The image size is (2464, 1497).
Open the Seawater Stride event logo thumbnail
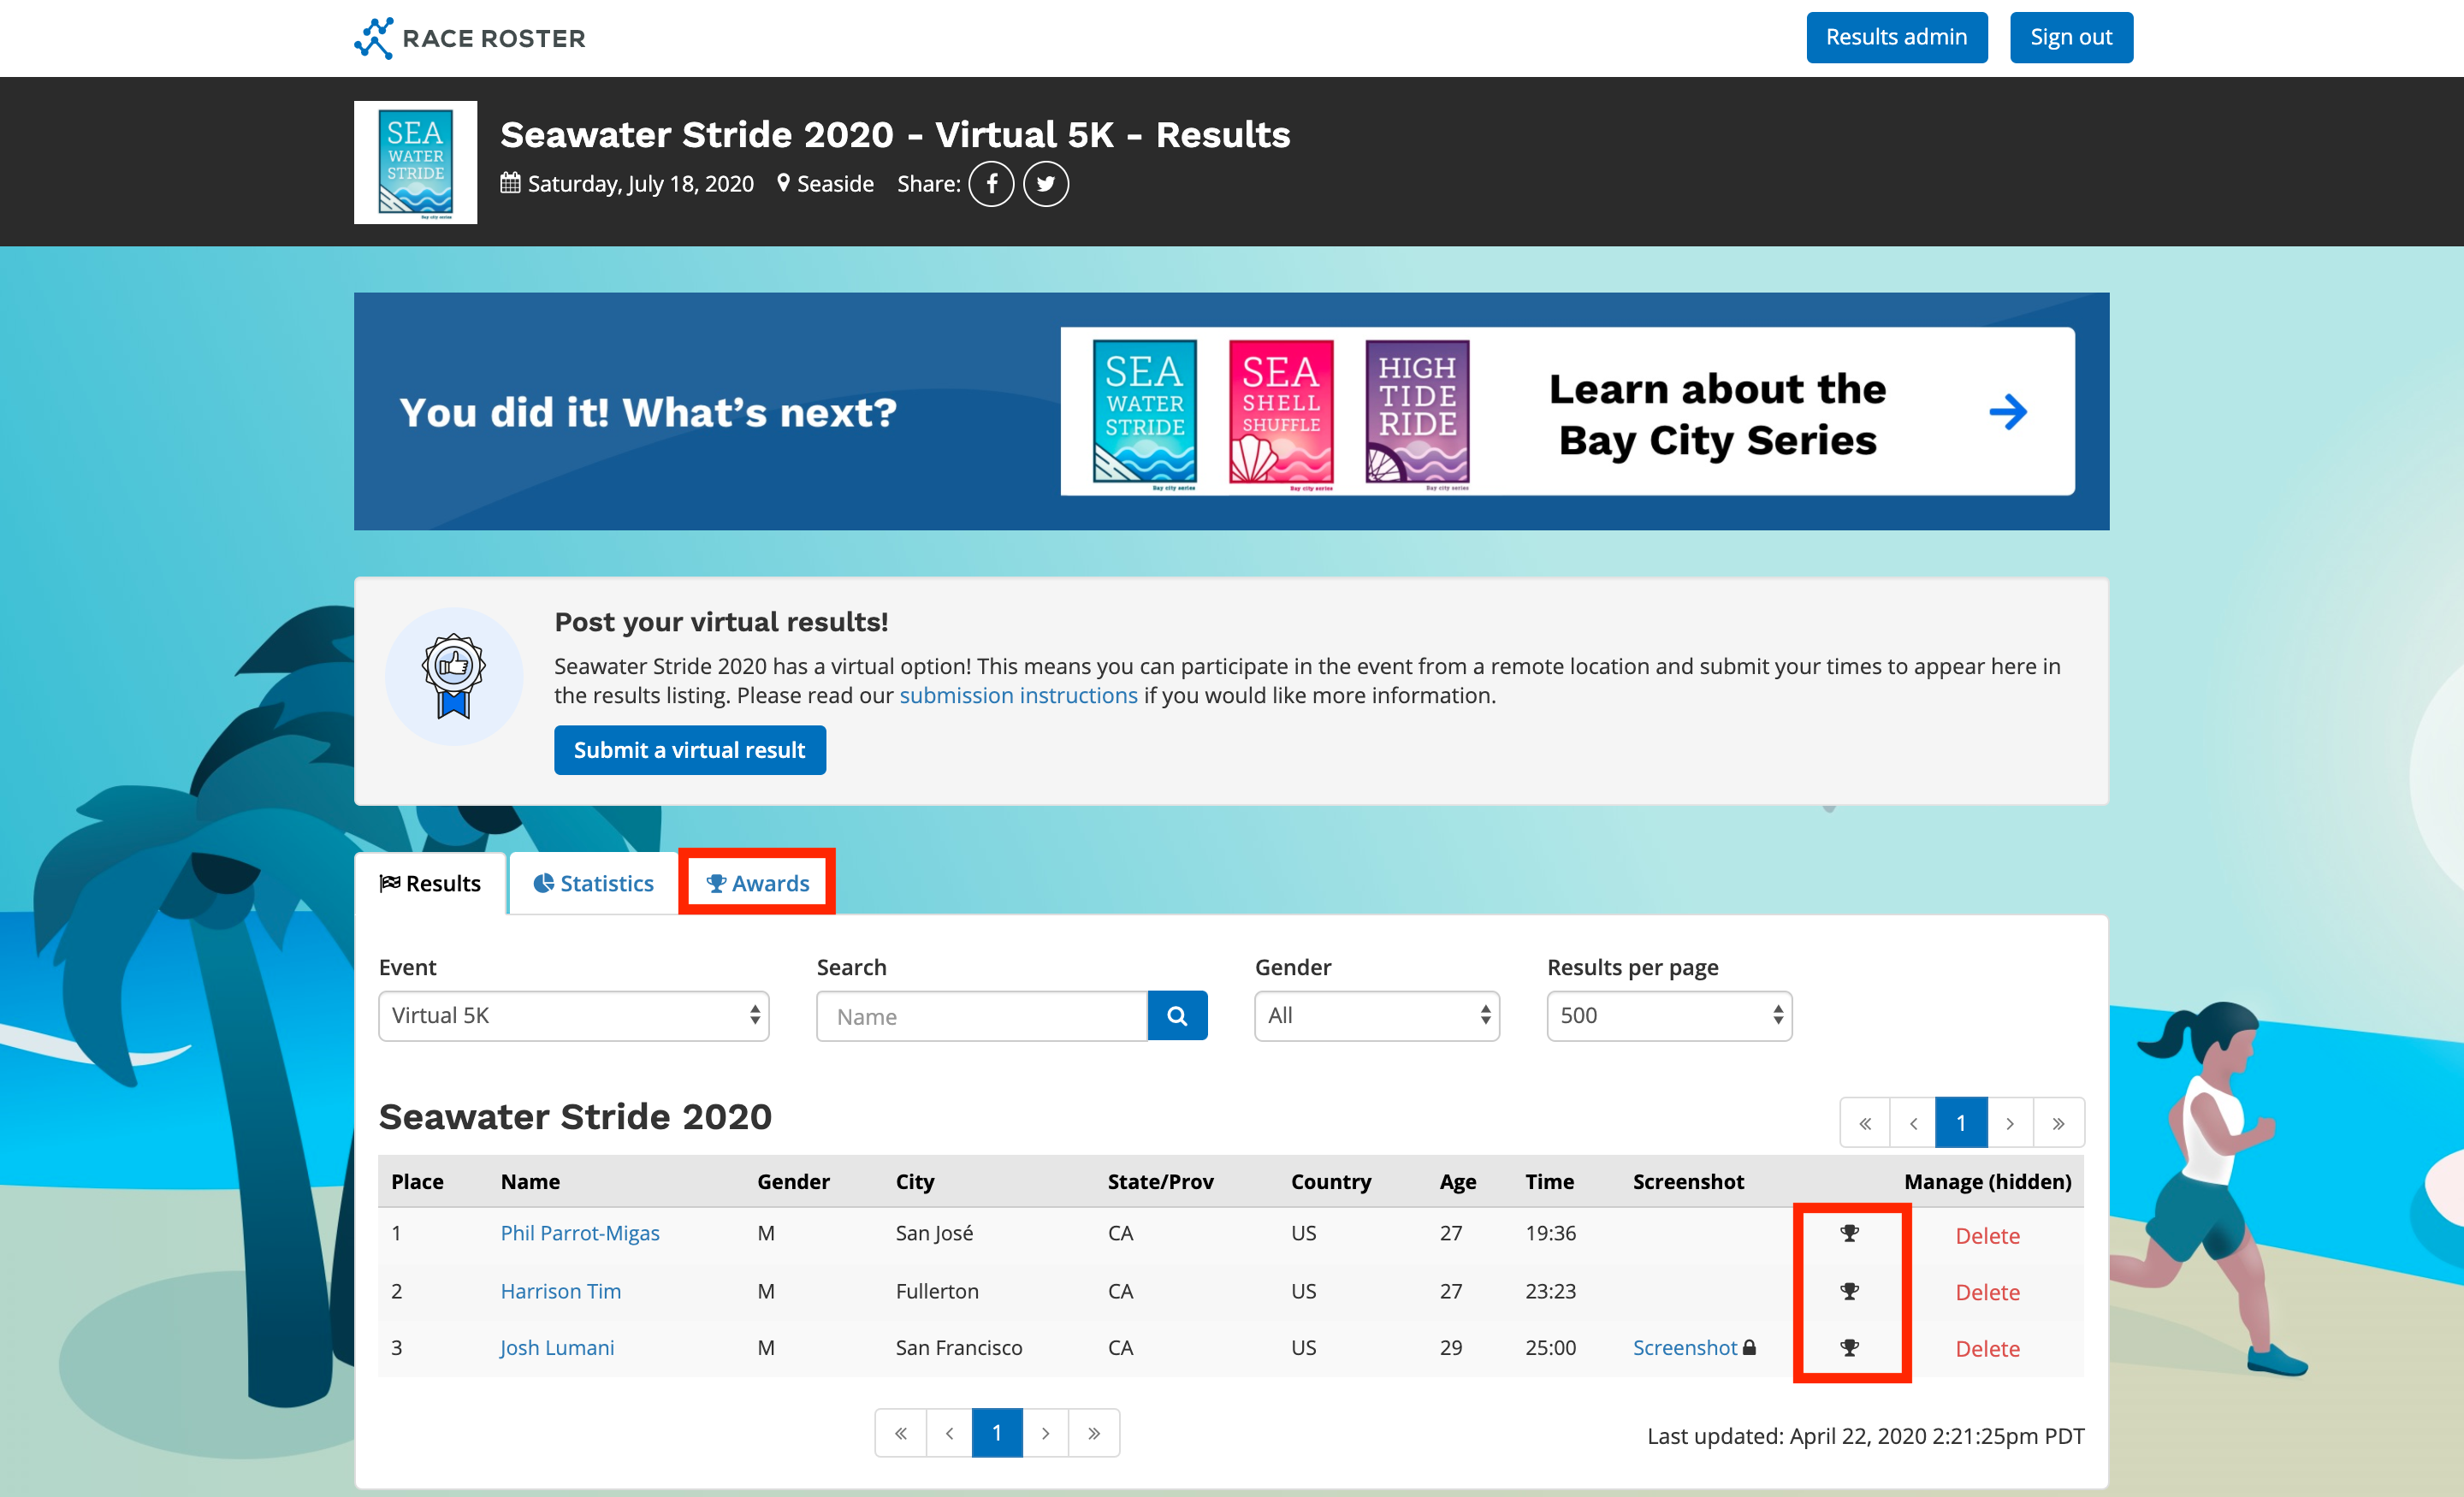coord(415,162)
